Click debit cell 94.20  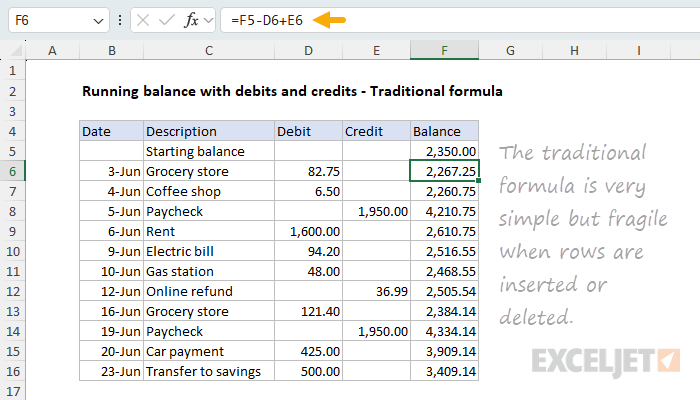click(308, 251)
